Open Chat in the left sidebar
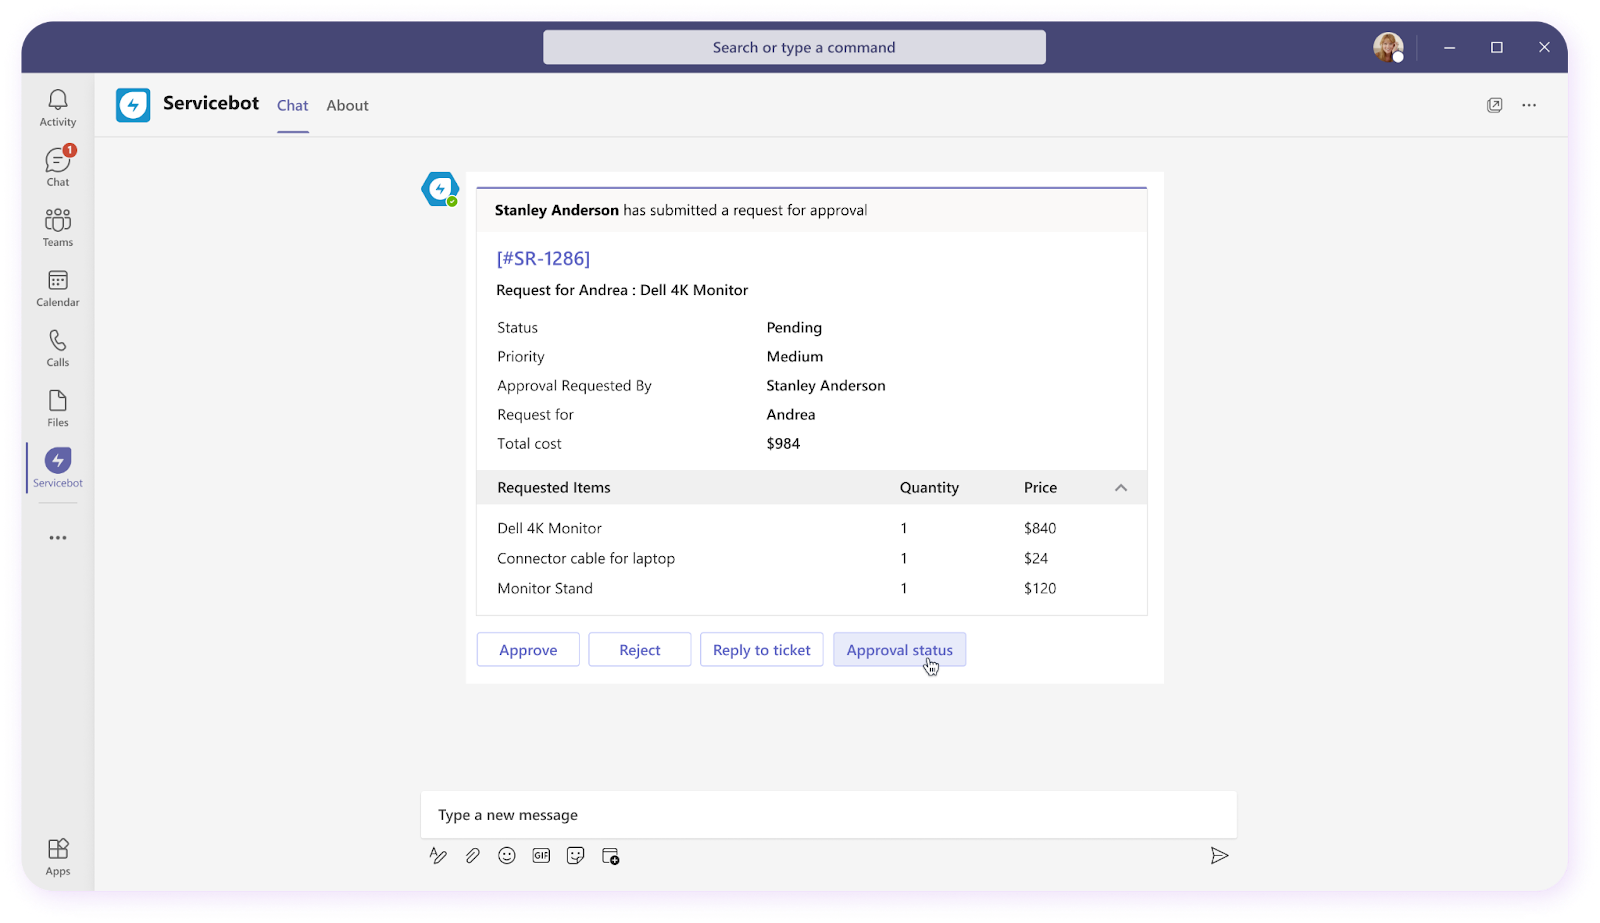 pos(58,167)
